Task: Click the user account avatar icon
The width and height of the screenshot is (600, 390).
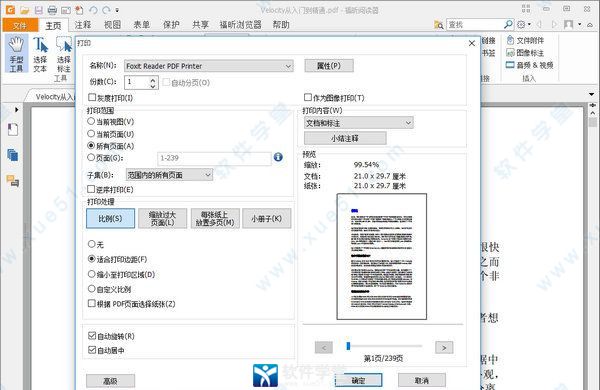Action: 569,24
